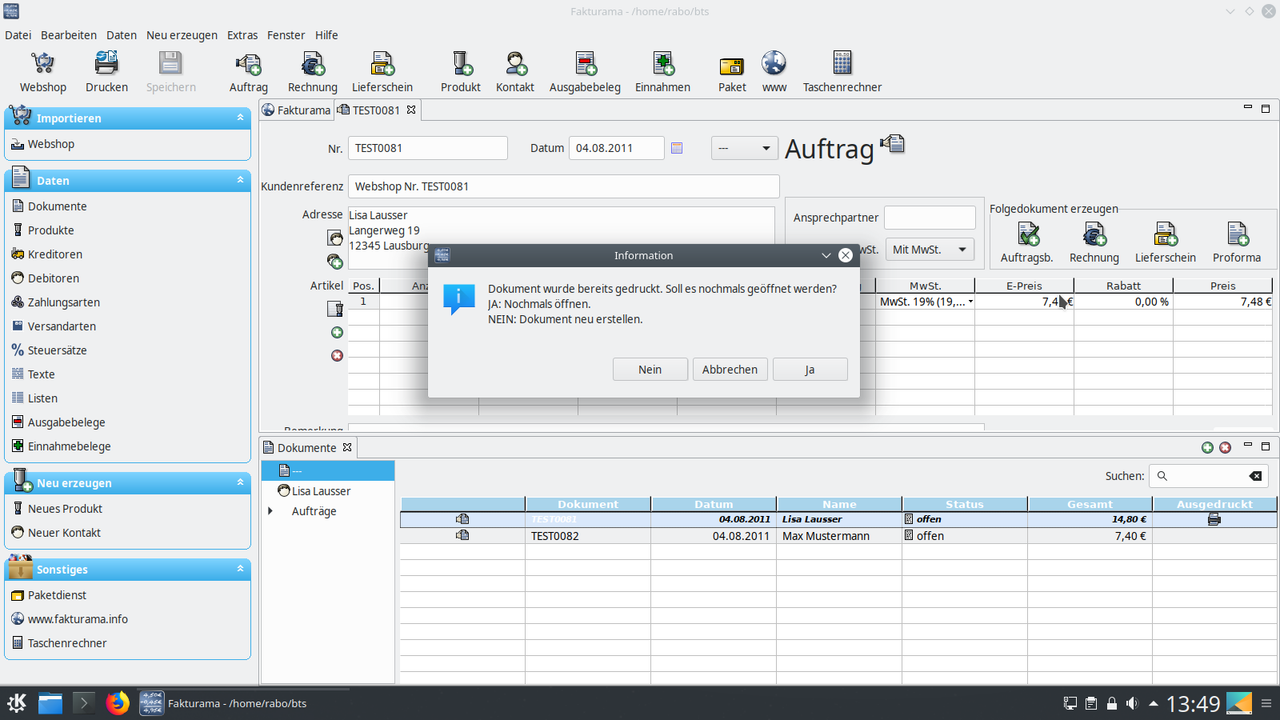Click the volume icon in system tray
Screen dimensions: 1280x720
(x=1132, y=703)
